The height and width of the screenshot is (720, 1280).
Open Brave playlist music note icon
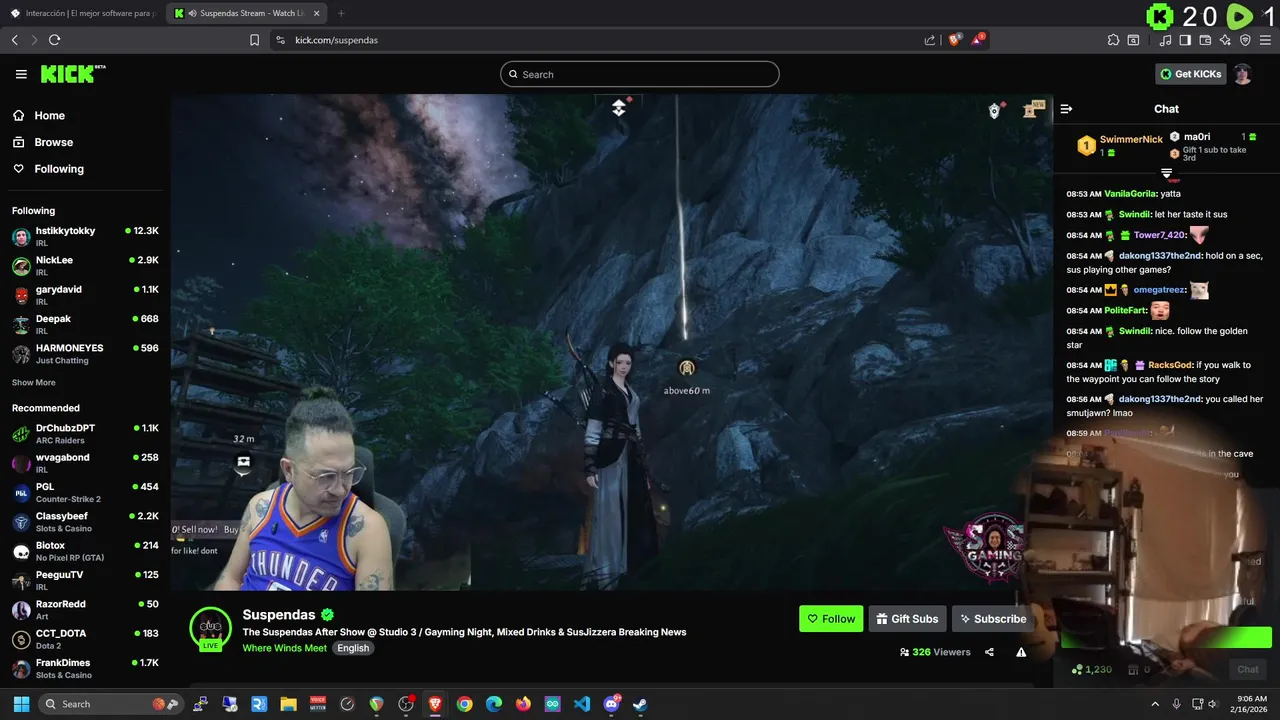tap(1165, 40)
